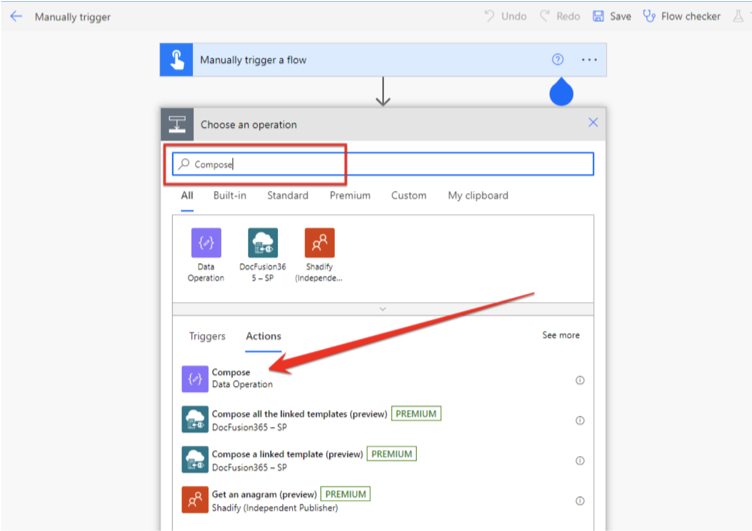
Task: Click the purple Compose action icon
Action: point(195,379)
